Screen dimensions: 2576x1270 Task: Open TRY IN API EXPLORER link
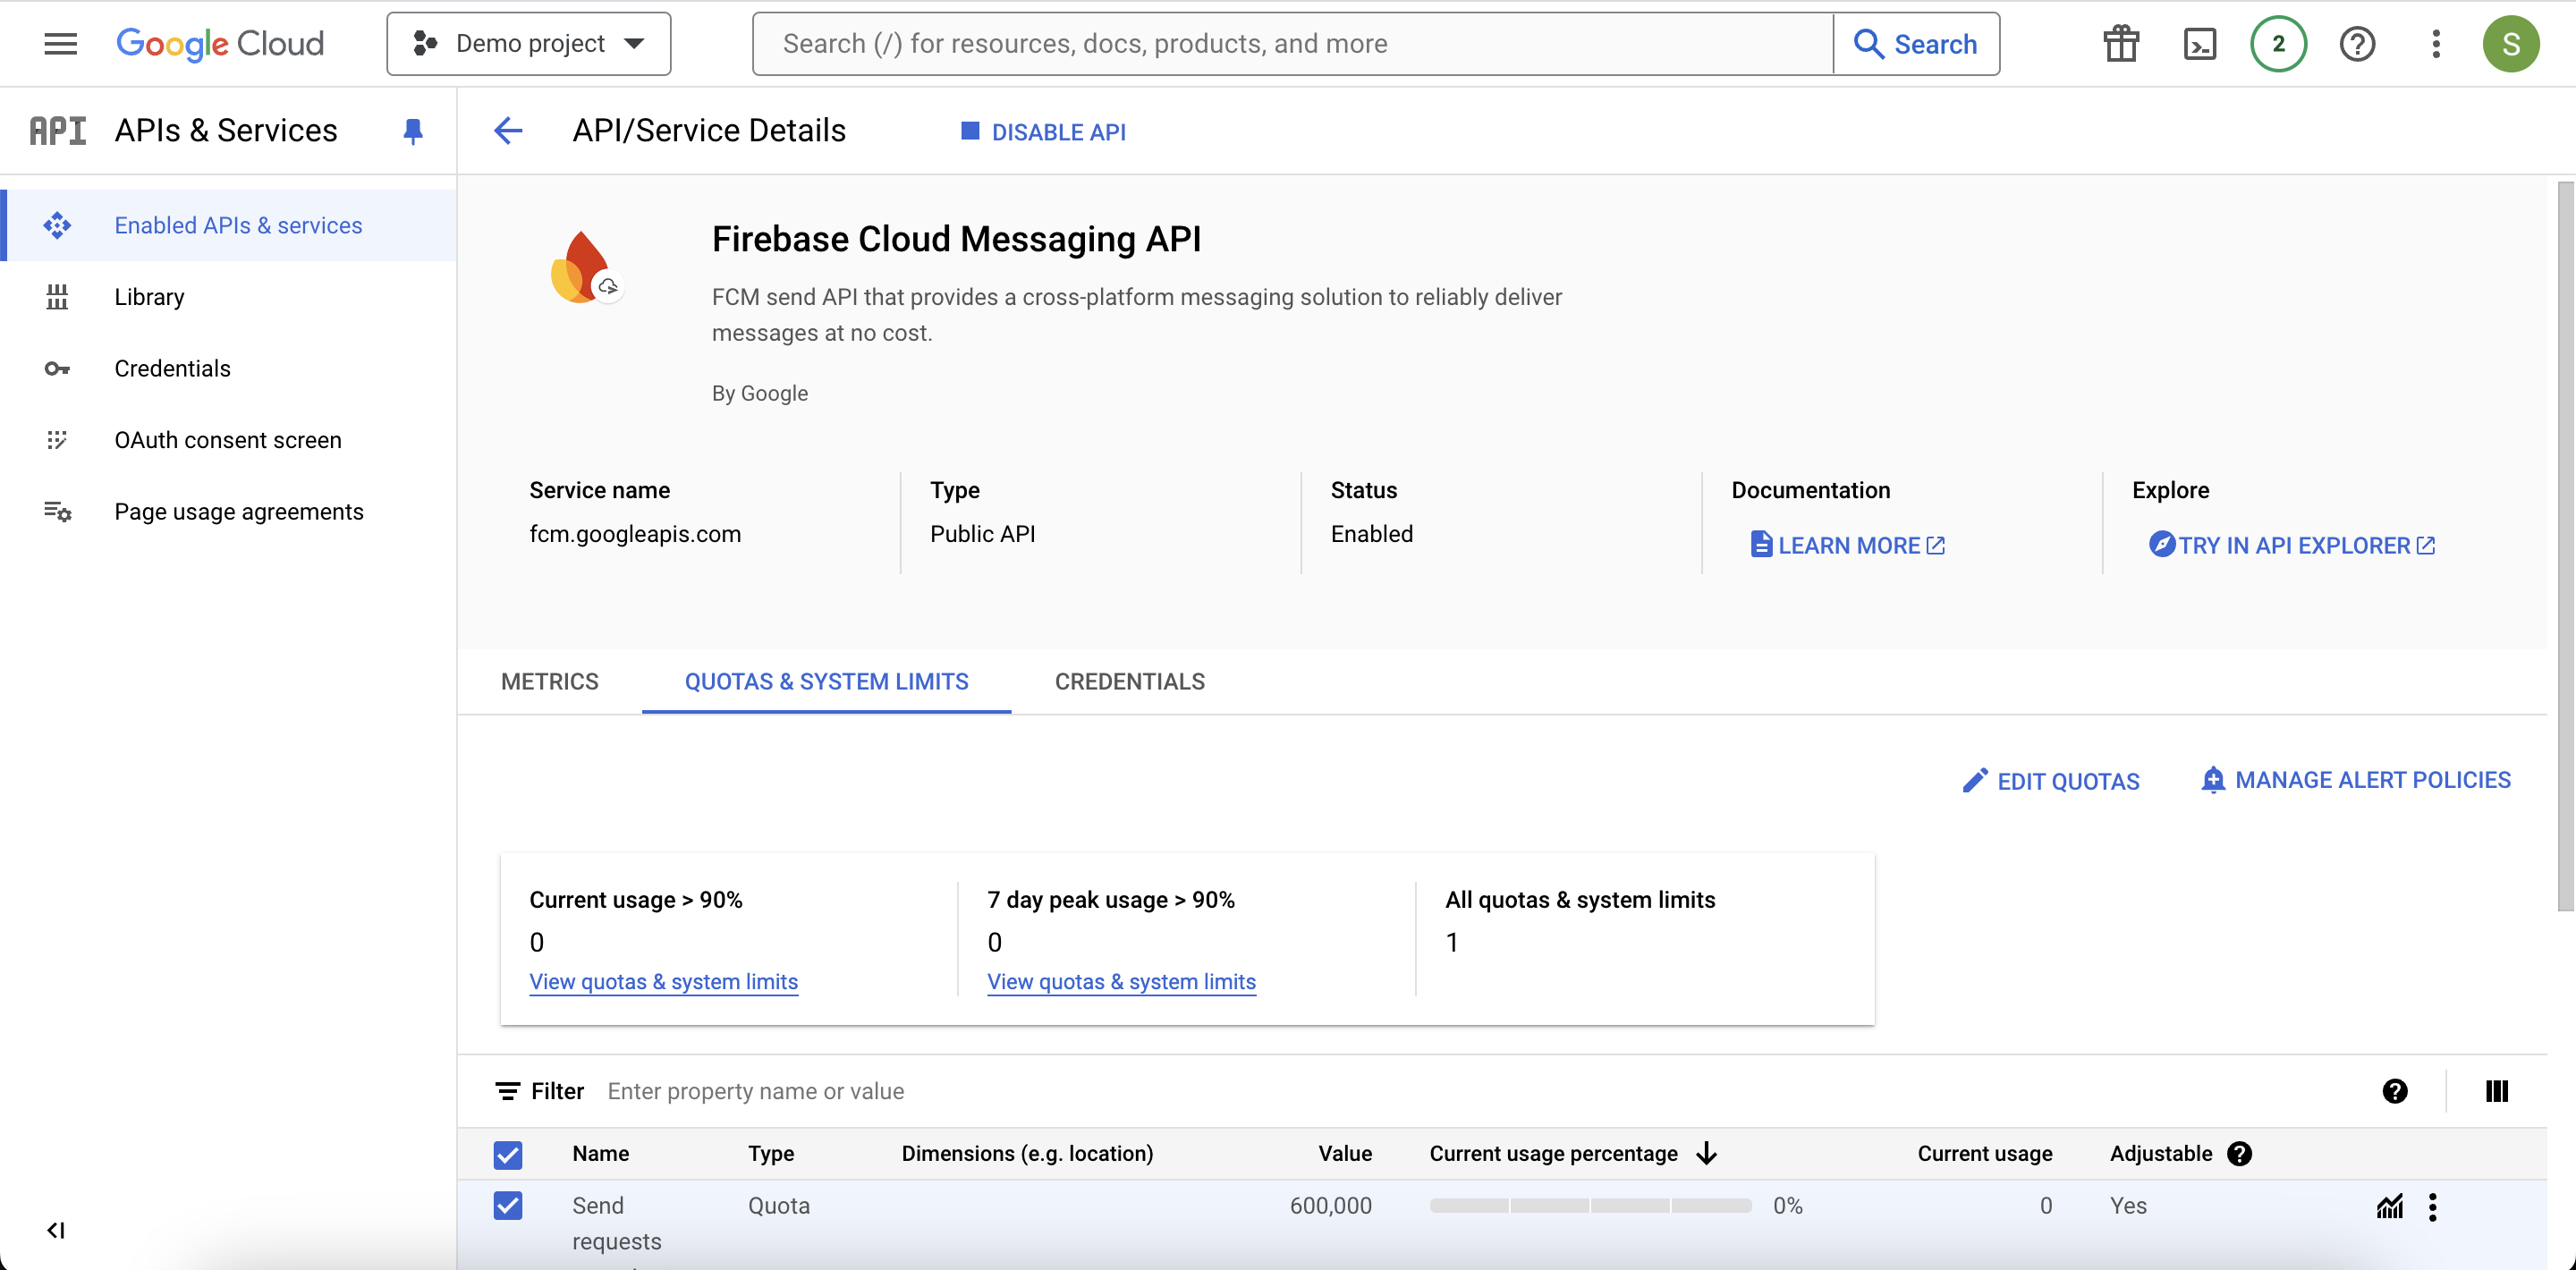pyautogui.click(x=2292, y=545)
